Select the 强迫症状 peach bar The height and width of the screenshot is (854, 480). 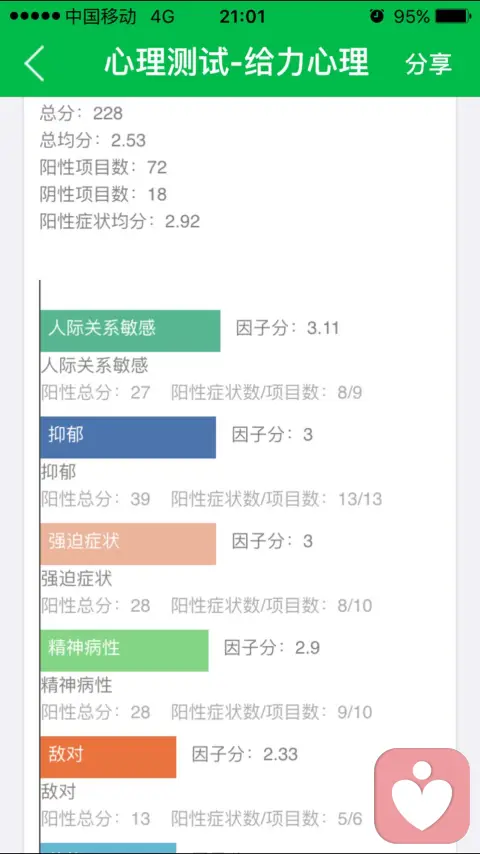128,544
